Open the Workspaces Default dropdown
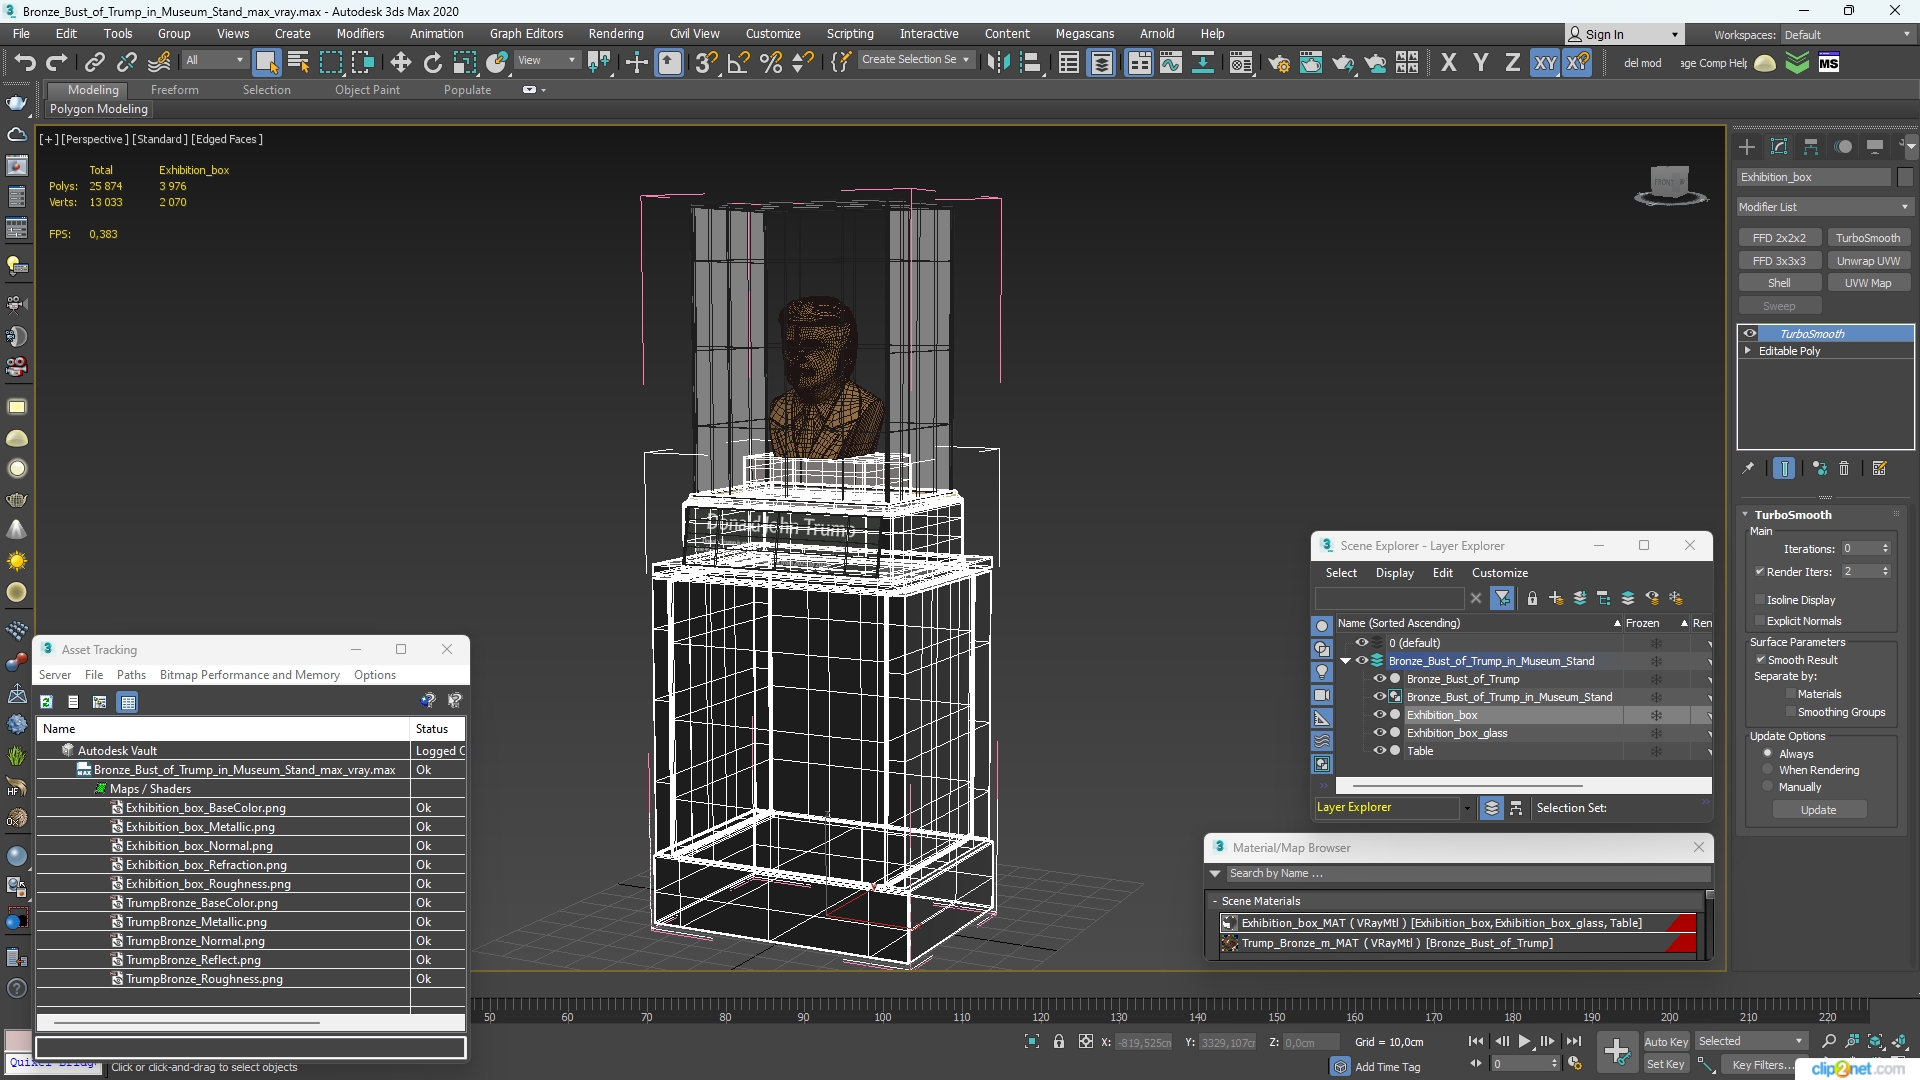 pos(1846,35)
